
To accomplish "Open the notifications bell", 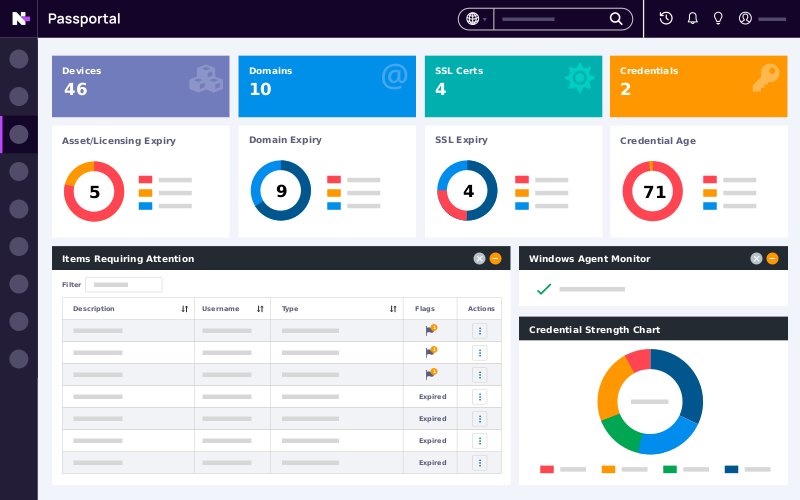I will [x=692, y=18].
